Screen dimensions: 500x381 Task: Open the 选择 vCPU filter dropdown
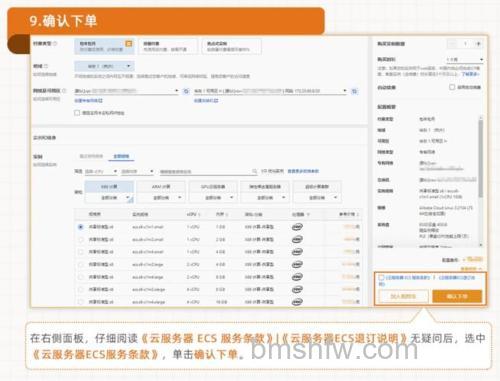click(x=101, y=171)
